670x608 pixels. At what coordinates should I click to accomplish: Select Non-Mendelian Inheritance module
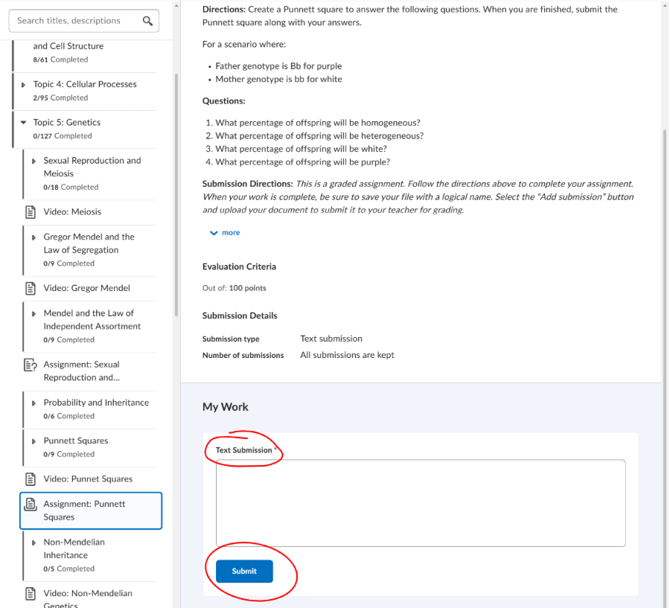(74, 549)
